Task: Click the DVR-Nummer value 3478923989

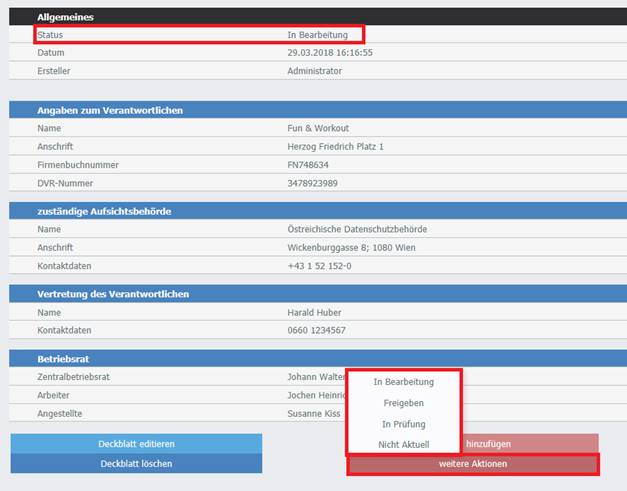Action: click(x=312, y=183)
